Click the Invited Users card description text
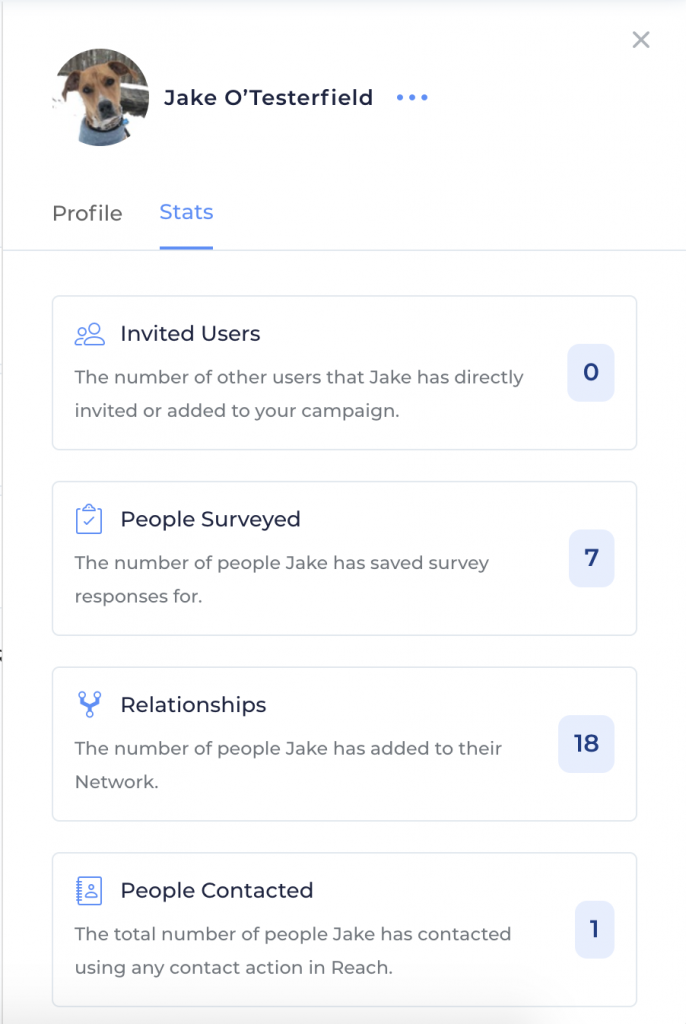Screen dimensions: 686x1024 299,394
